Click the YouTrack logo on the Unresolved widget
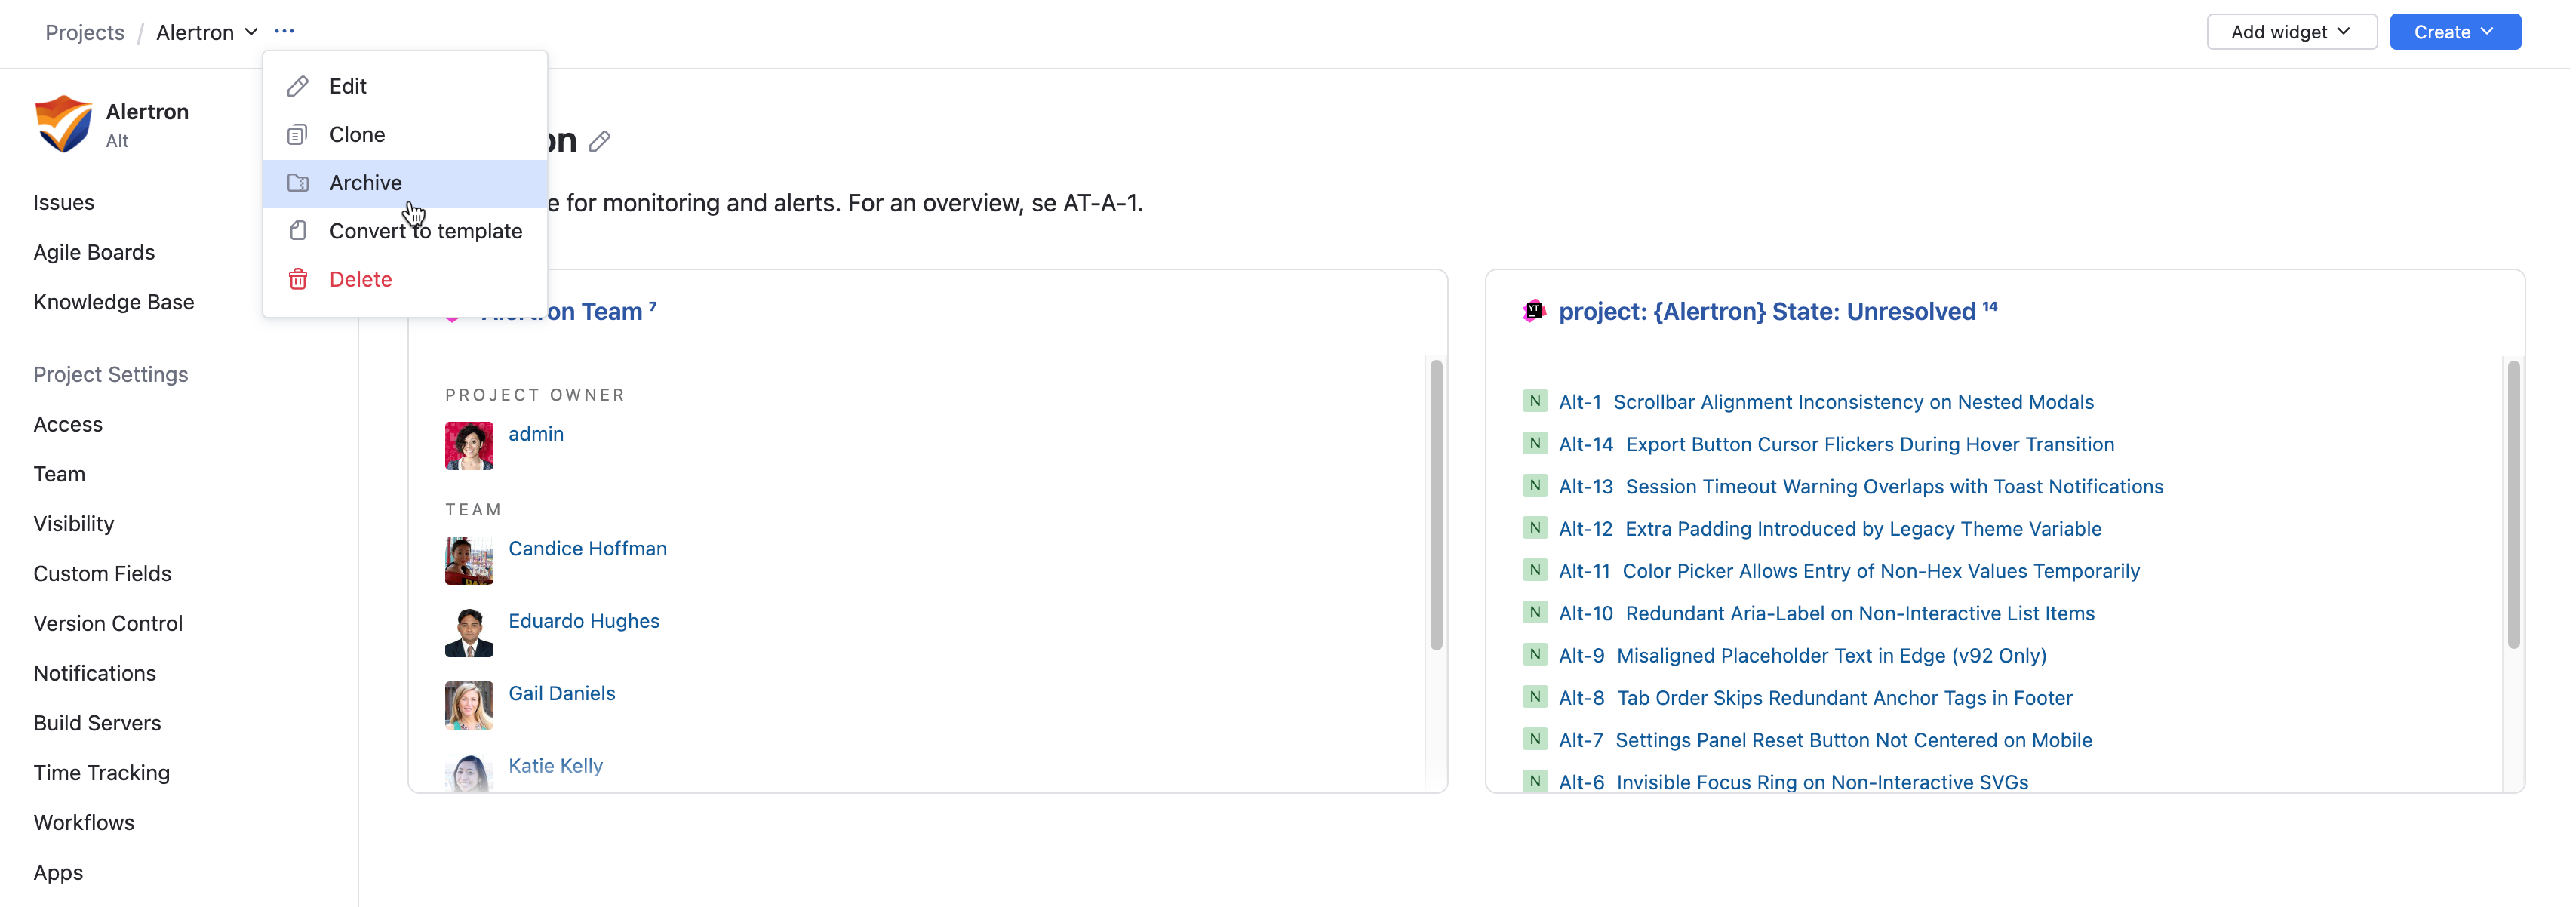The image size is (2576, 907). 1533,311
